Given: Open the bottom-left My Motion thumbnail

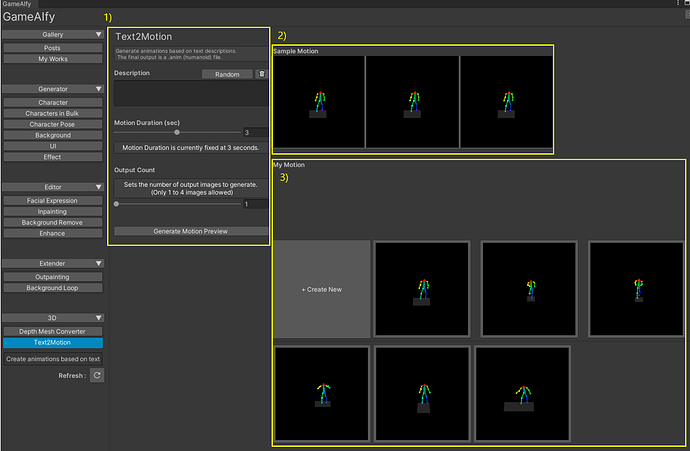Looking at the screenshot, I should [321, 393].
